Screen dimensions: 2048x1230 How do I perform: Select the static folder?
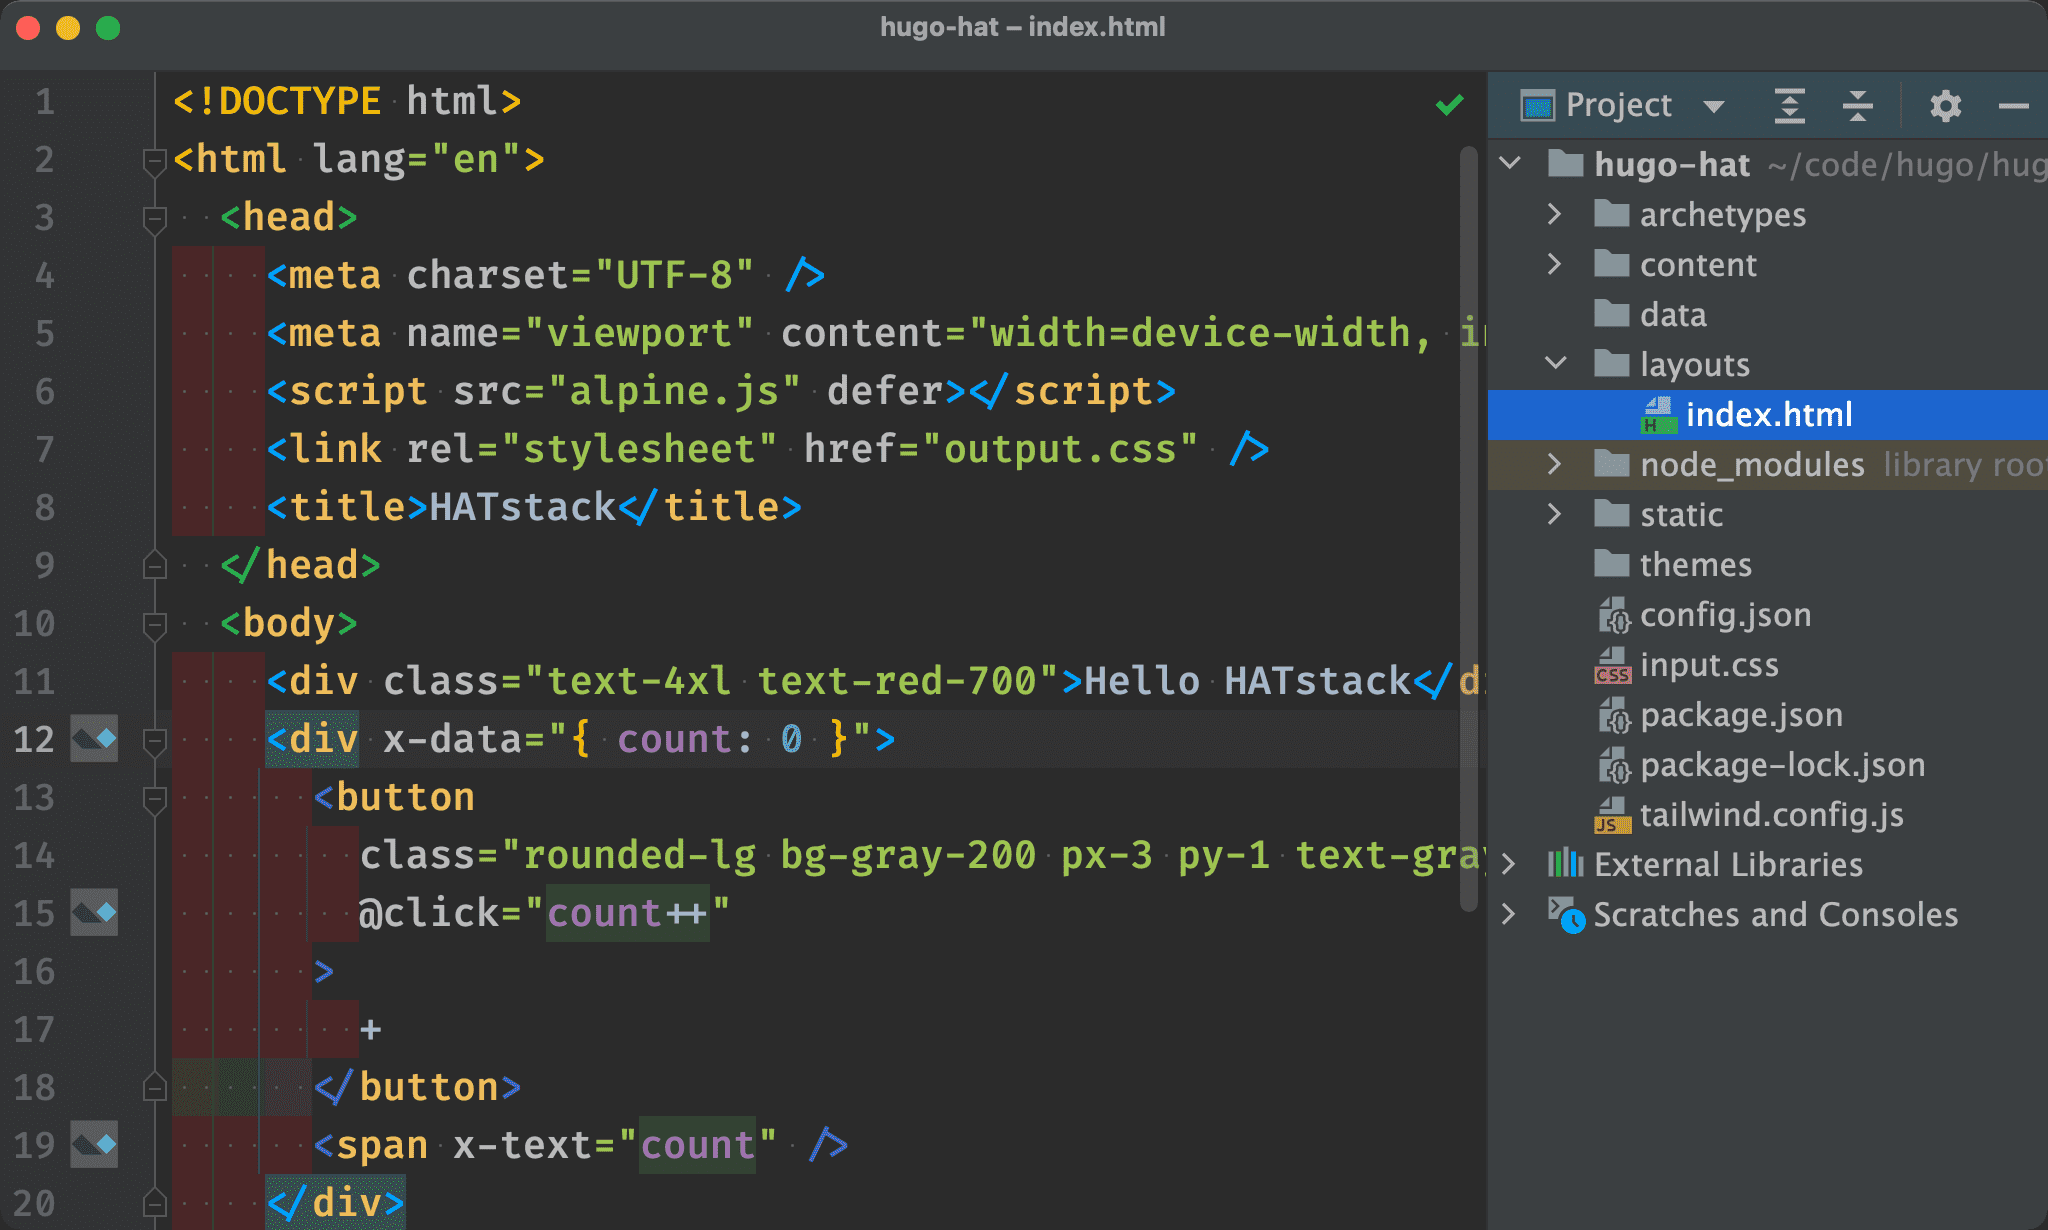1681,515
